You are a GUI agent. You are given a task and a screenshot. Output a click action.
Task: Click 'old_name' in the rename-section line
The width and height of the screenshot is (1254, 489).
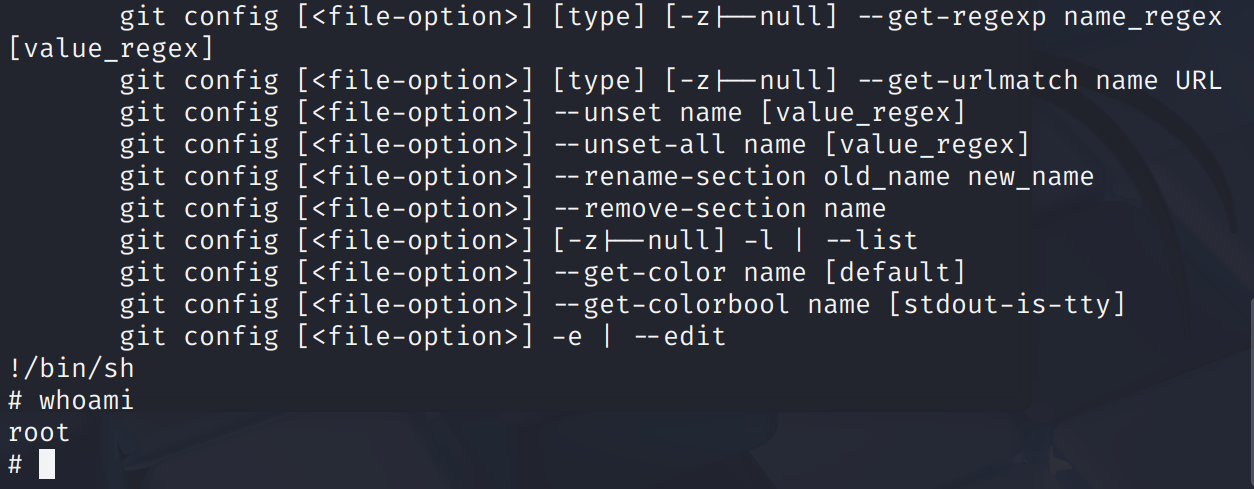point(887,177)
